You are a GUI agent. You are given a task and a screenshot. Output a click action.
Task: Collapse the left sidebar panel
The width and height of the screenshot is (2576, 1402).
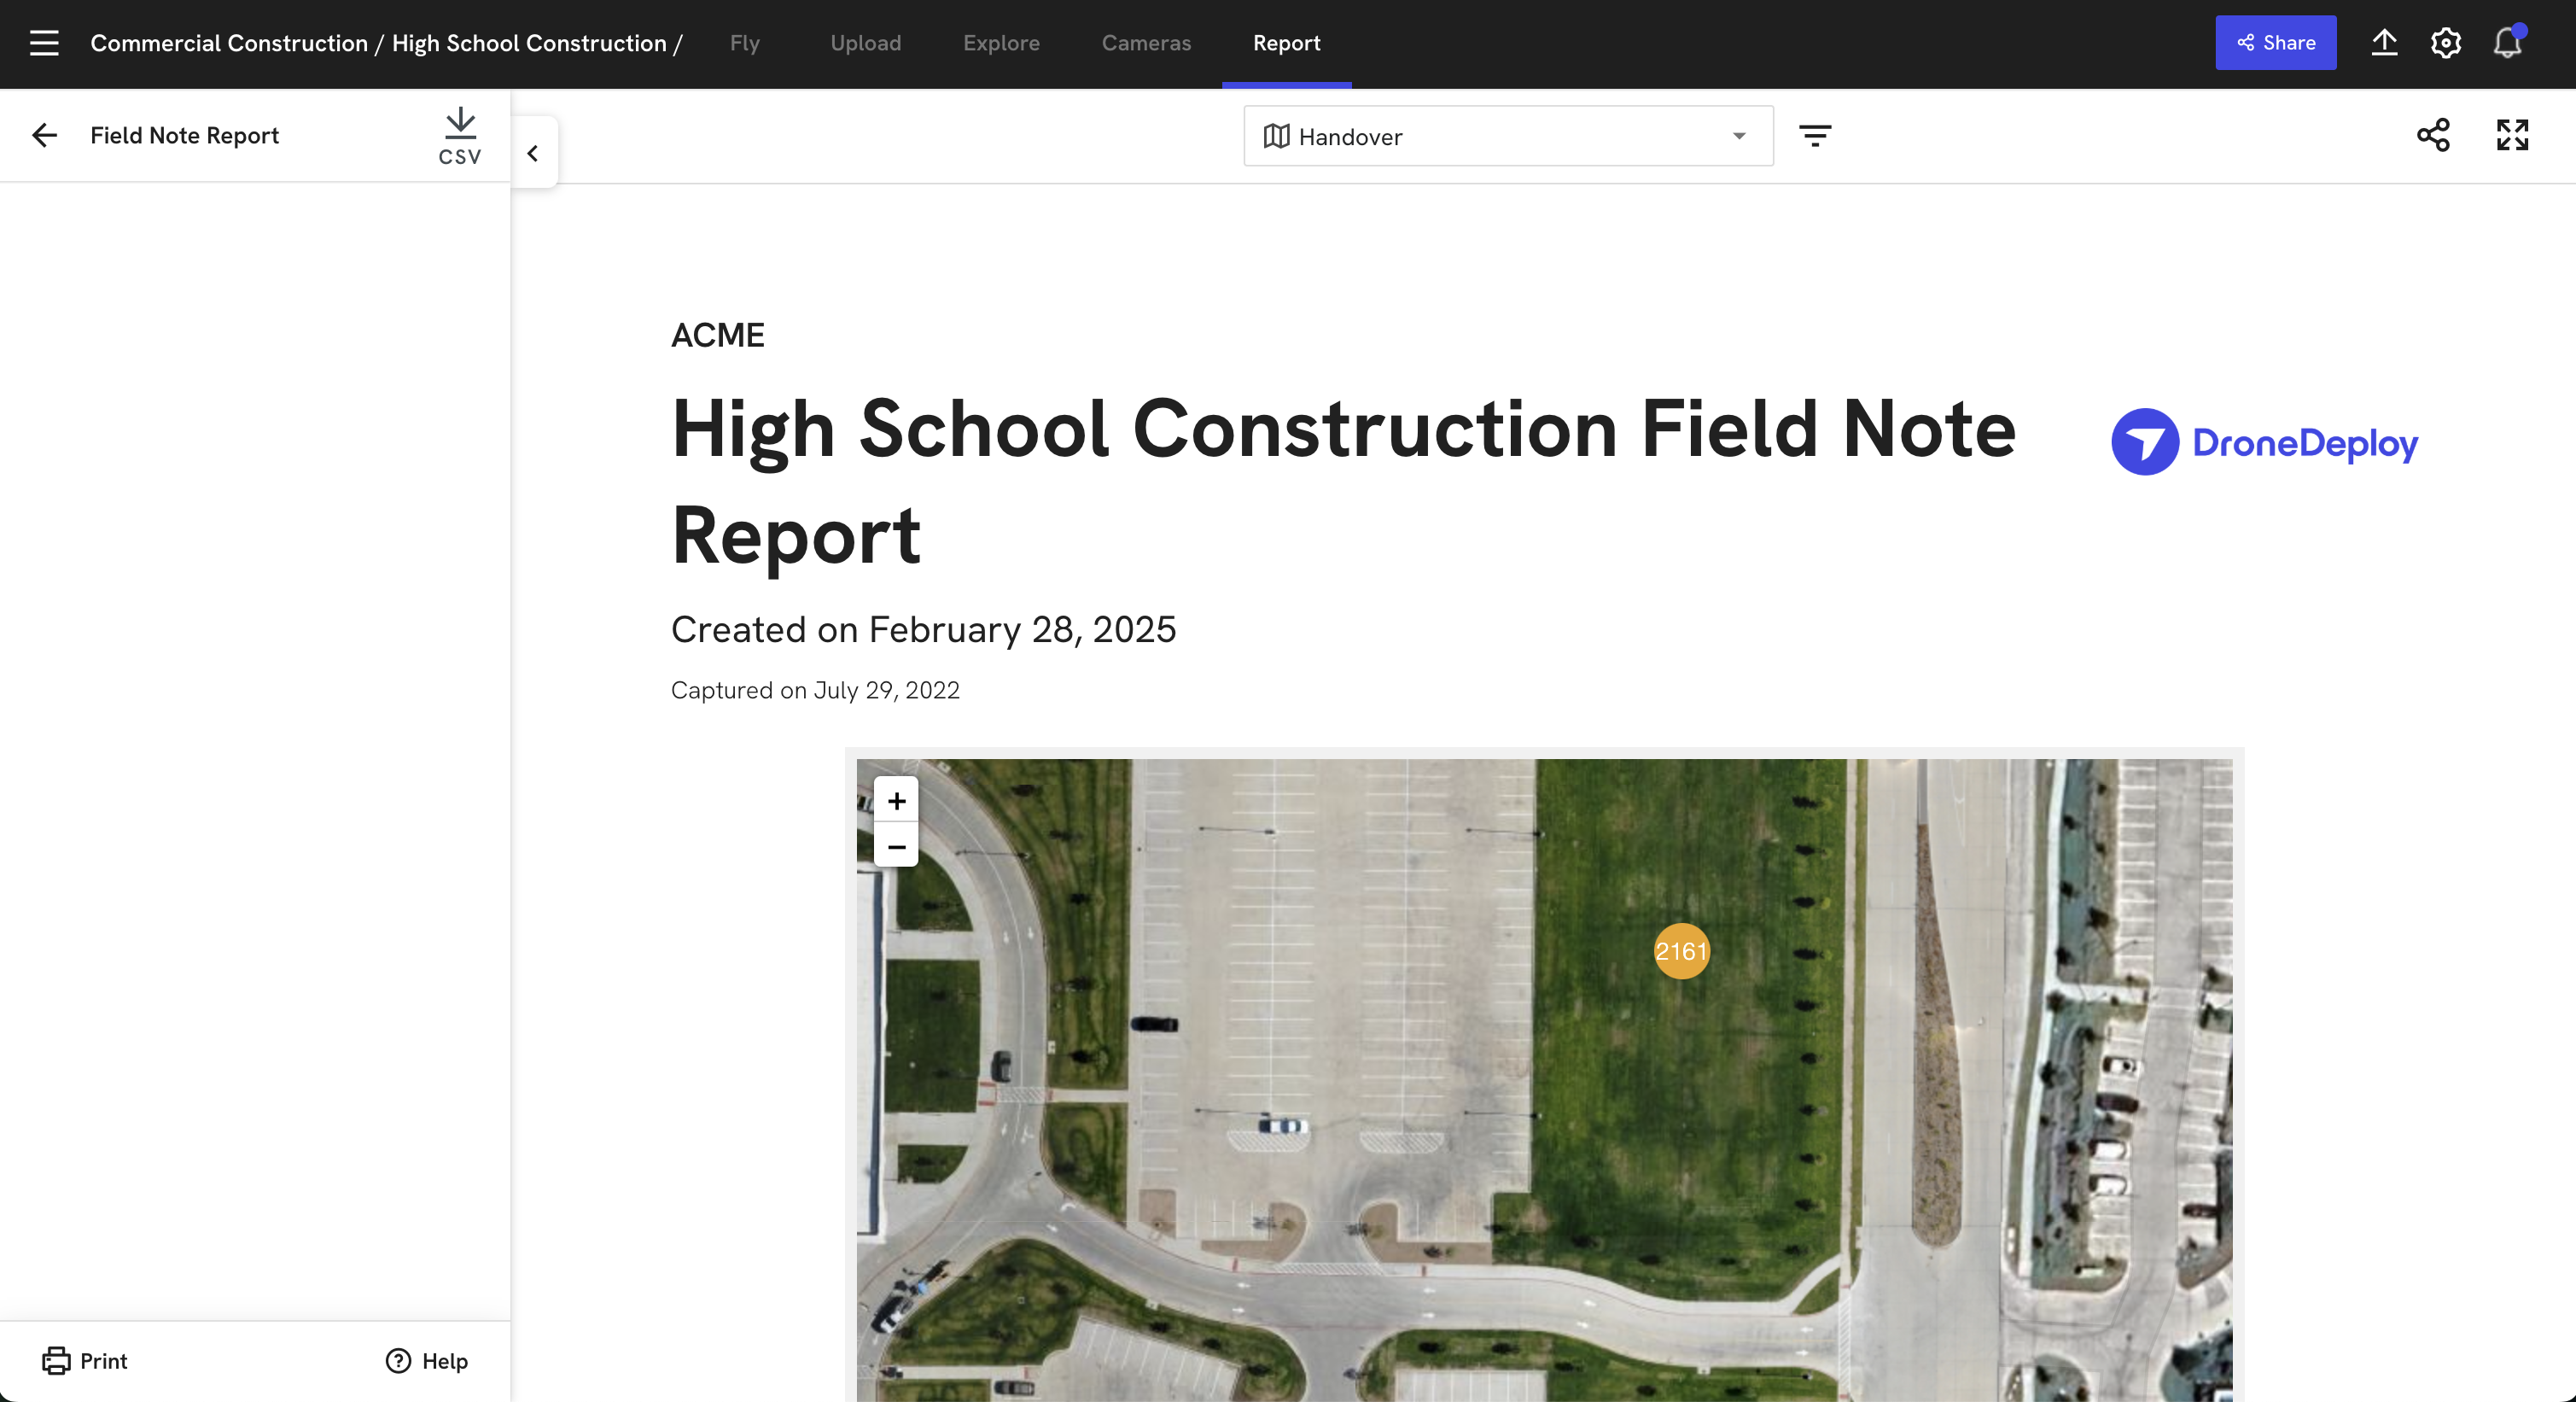click(533, 153)
